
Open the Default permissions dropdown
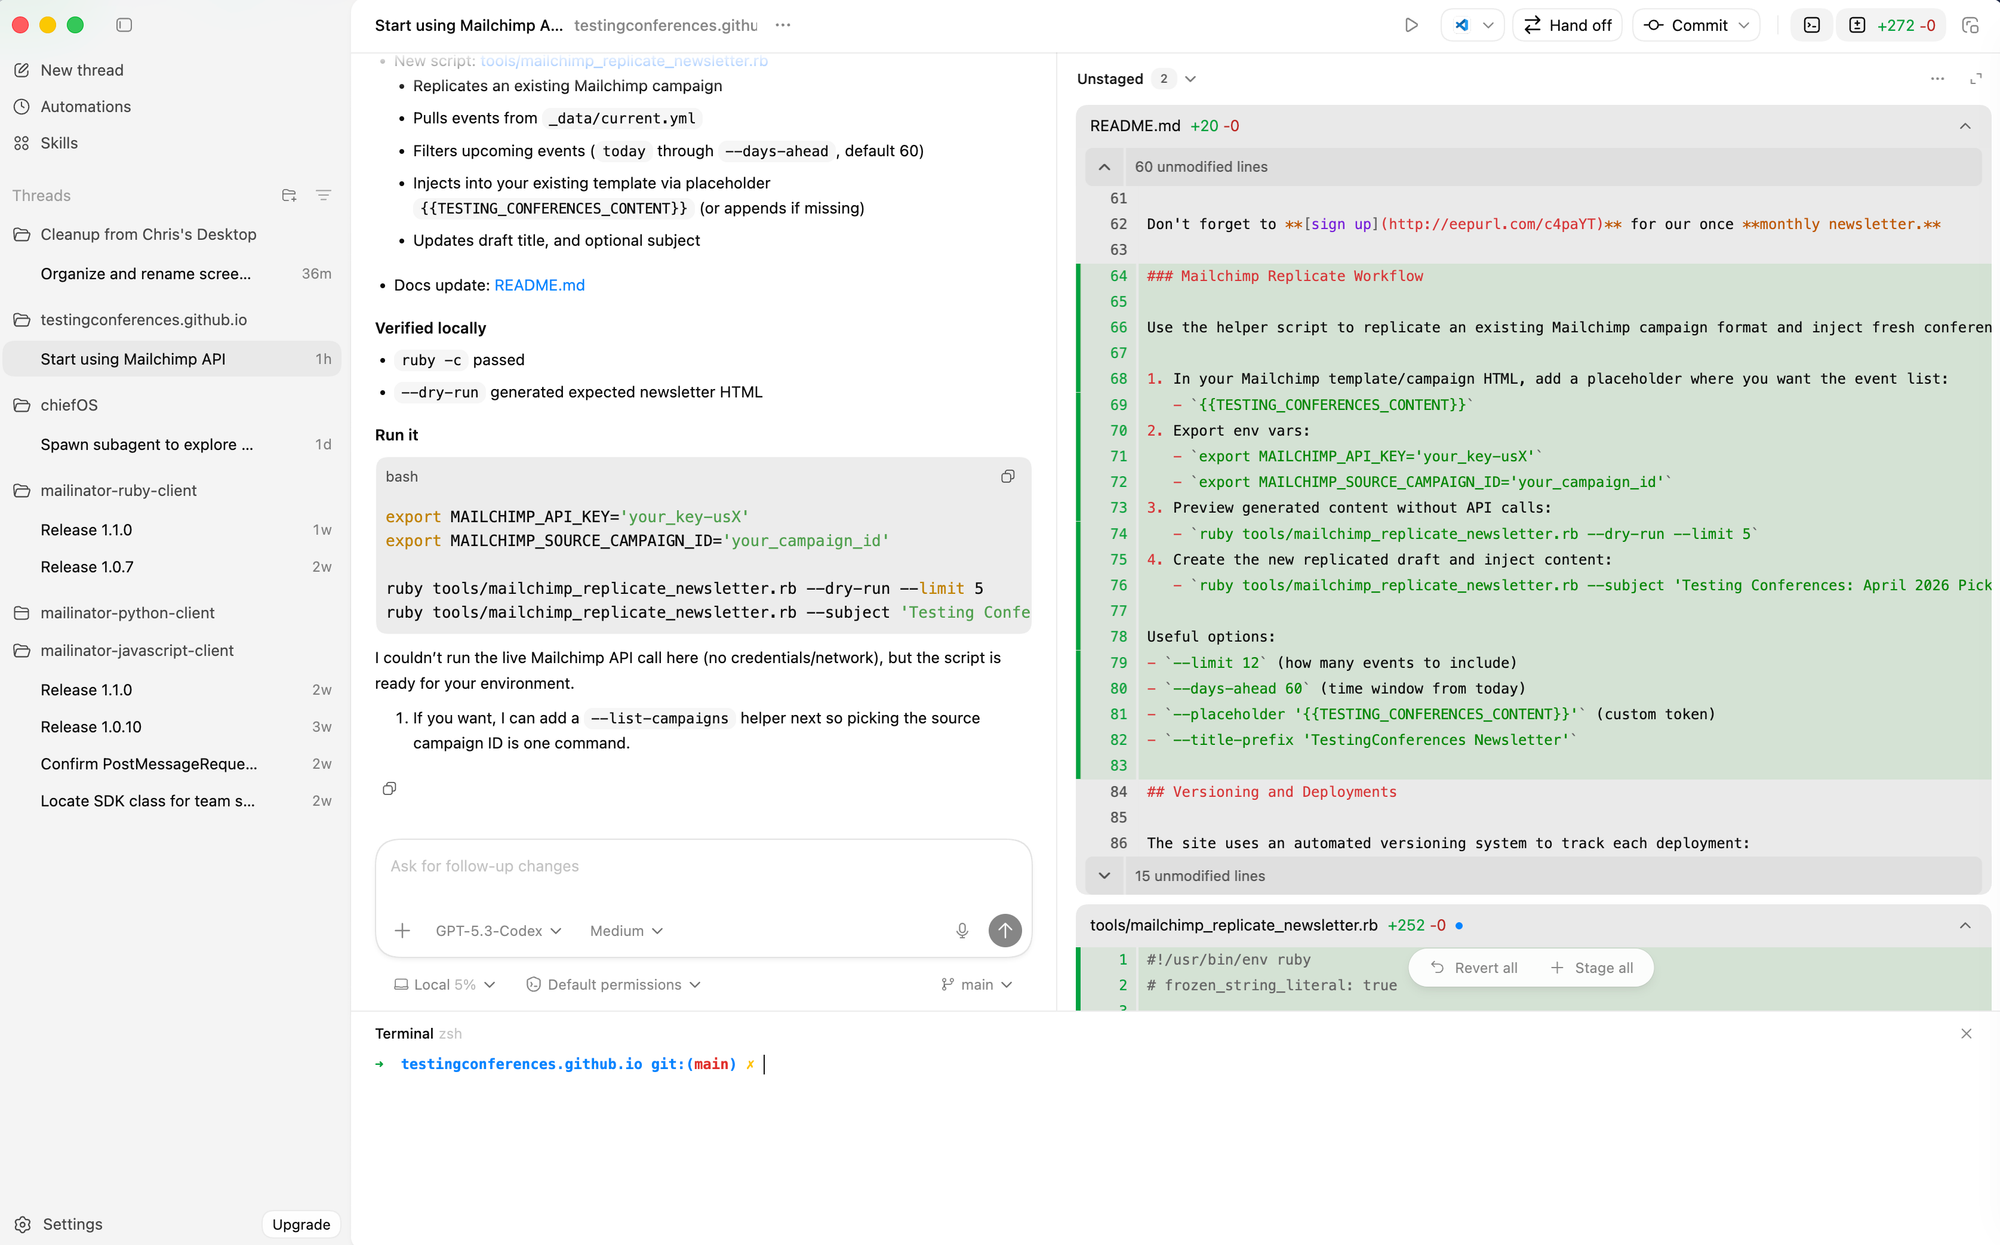click(613, 985)
